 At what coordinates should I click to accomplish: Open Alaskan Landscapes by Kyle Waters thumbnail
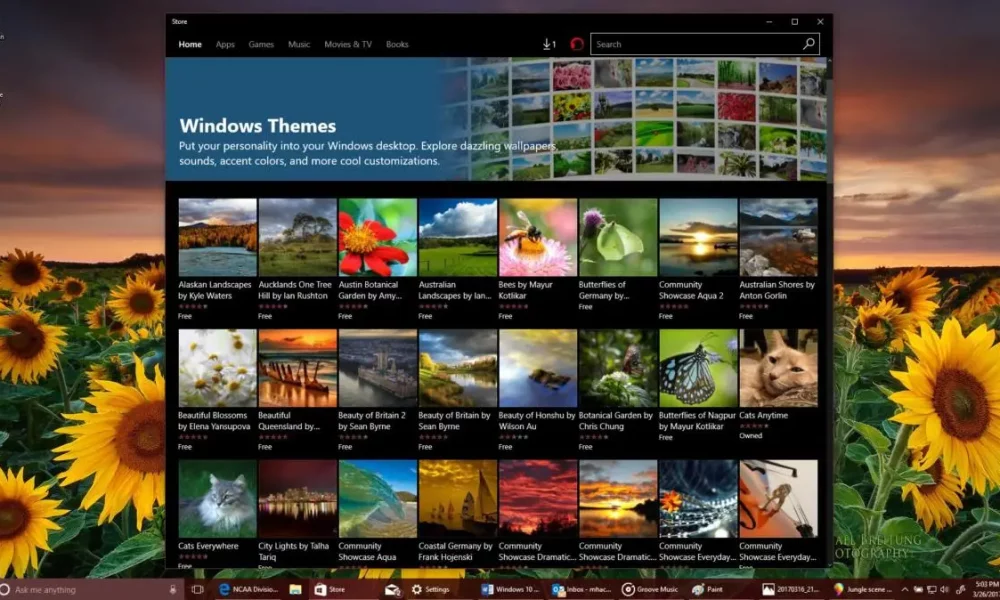[217, 237]
